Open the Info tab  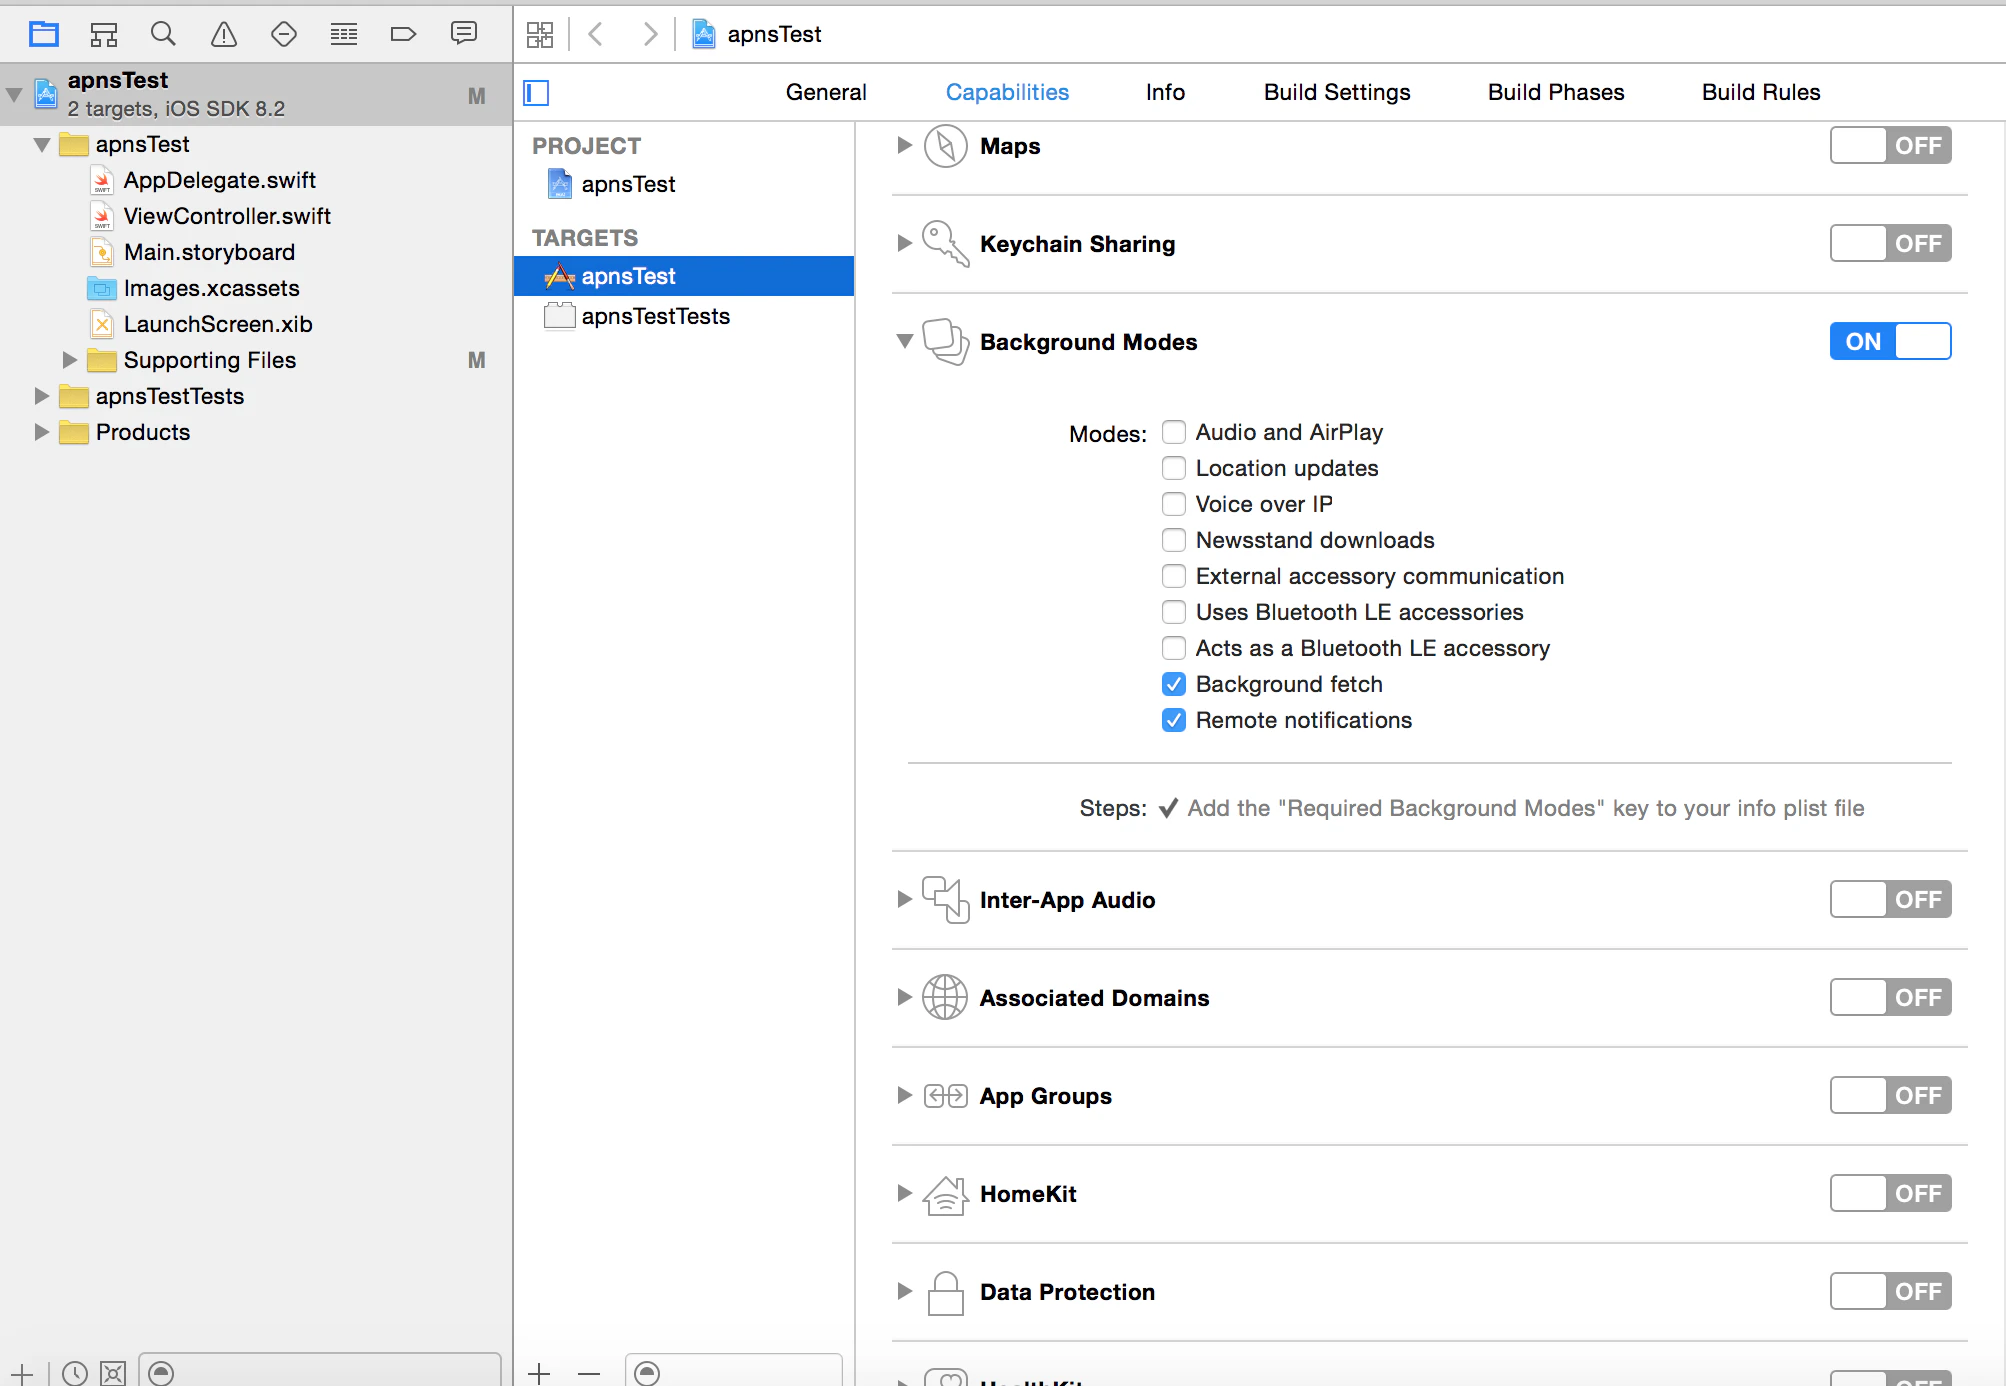[1165, 93]
